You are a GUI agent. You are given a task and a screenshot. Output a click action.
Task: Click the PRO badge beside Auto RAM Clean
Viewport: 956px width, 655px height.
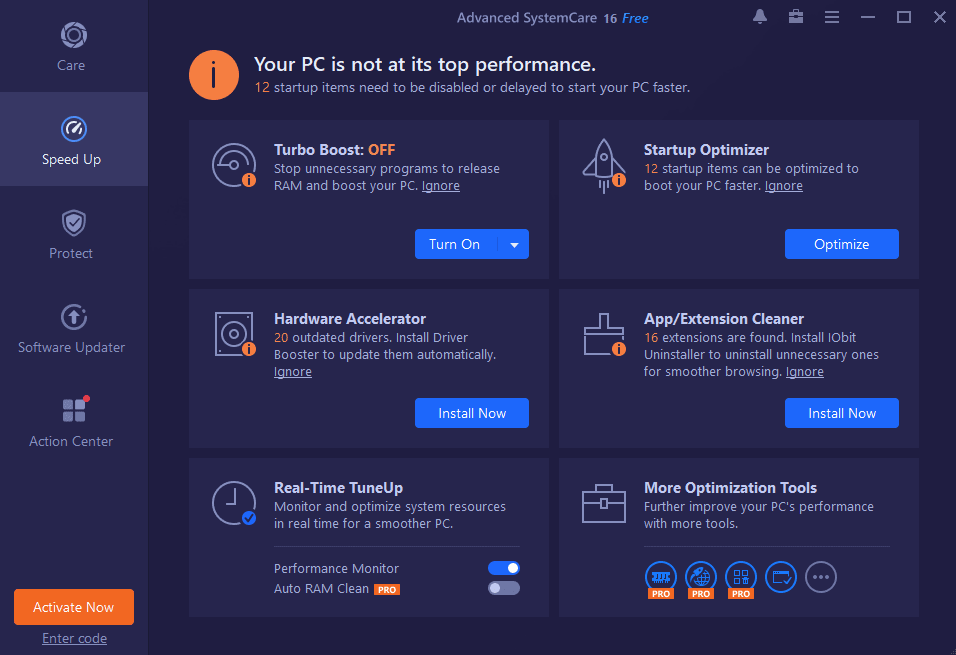click(387, 590)
